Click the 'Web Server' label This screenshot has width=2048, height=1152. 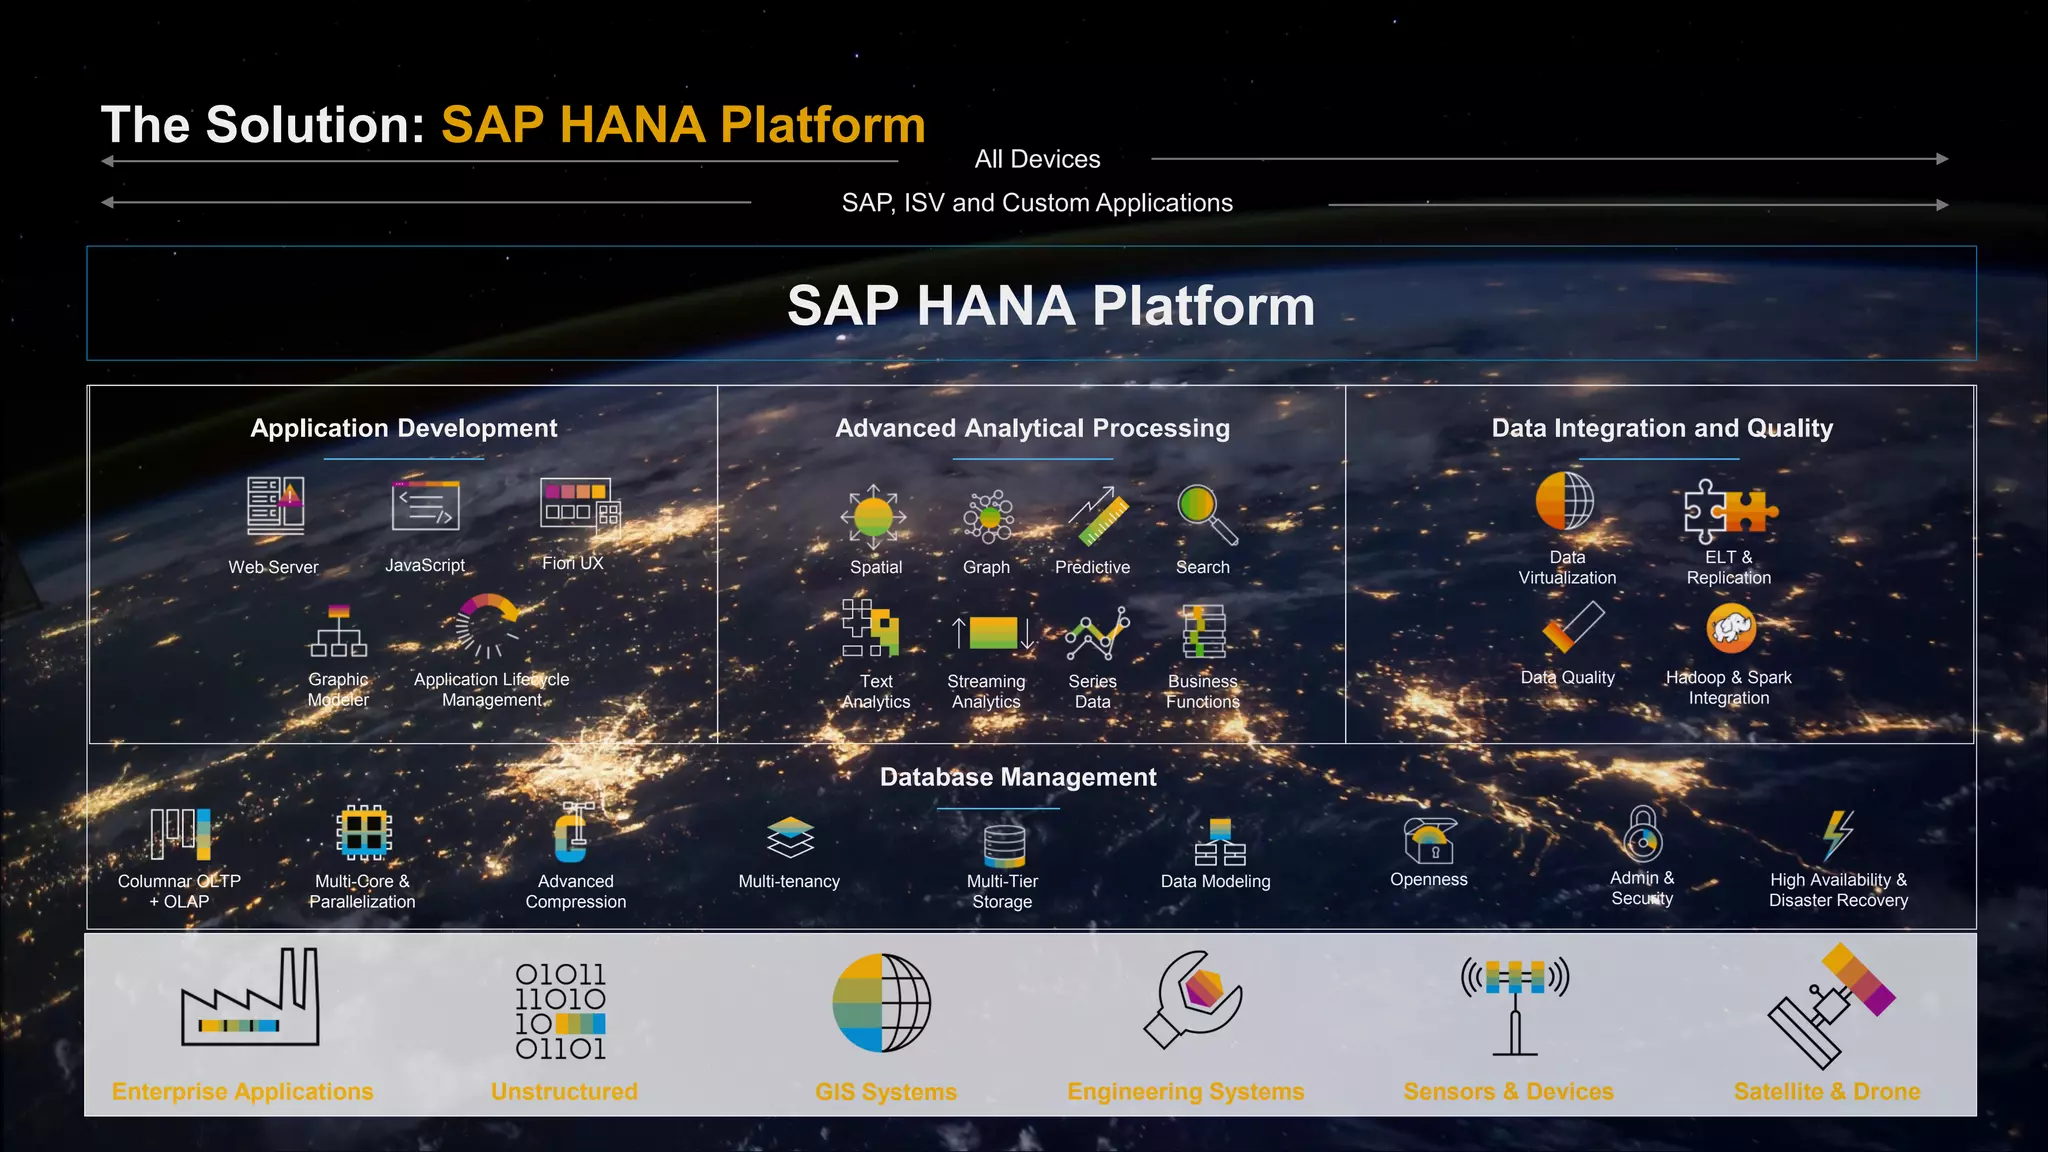coord(273,567)
